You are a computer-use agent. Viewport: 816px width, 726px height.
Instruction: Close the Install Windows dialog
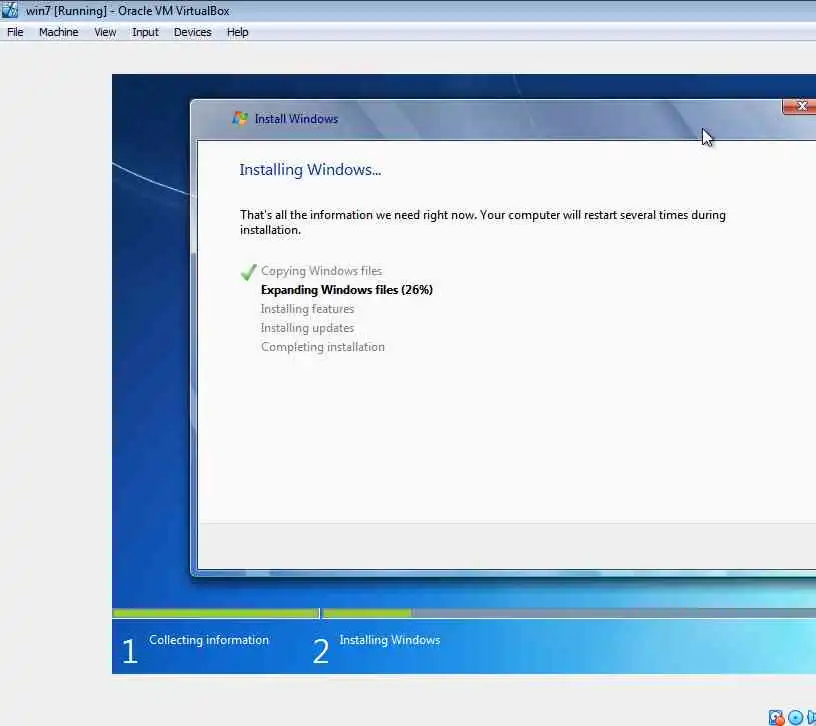[800, 106]
